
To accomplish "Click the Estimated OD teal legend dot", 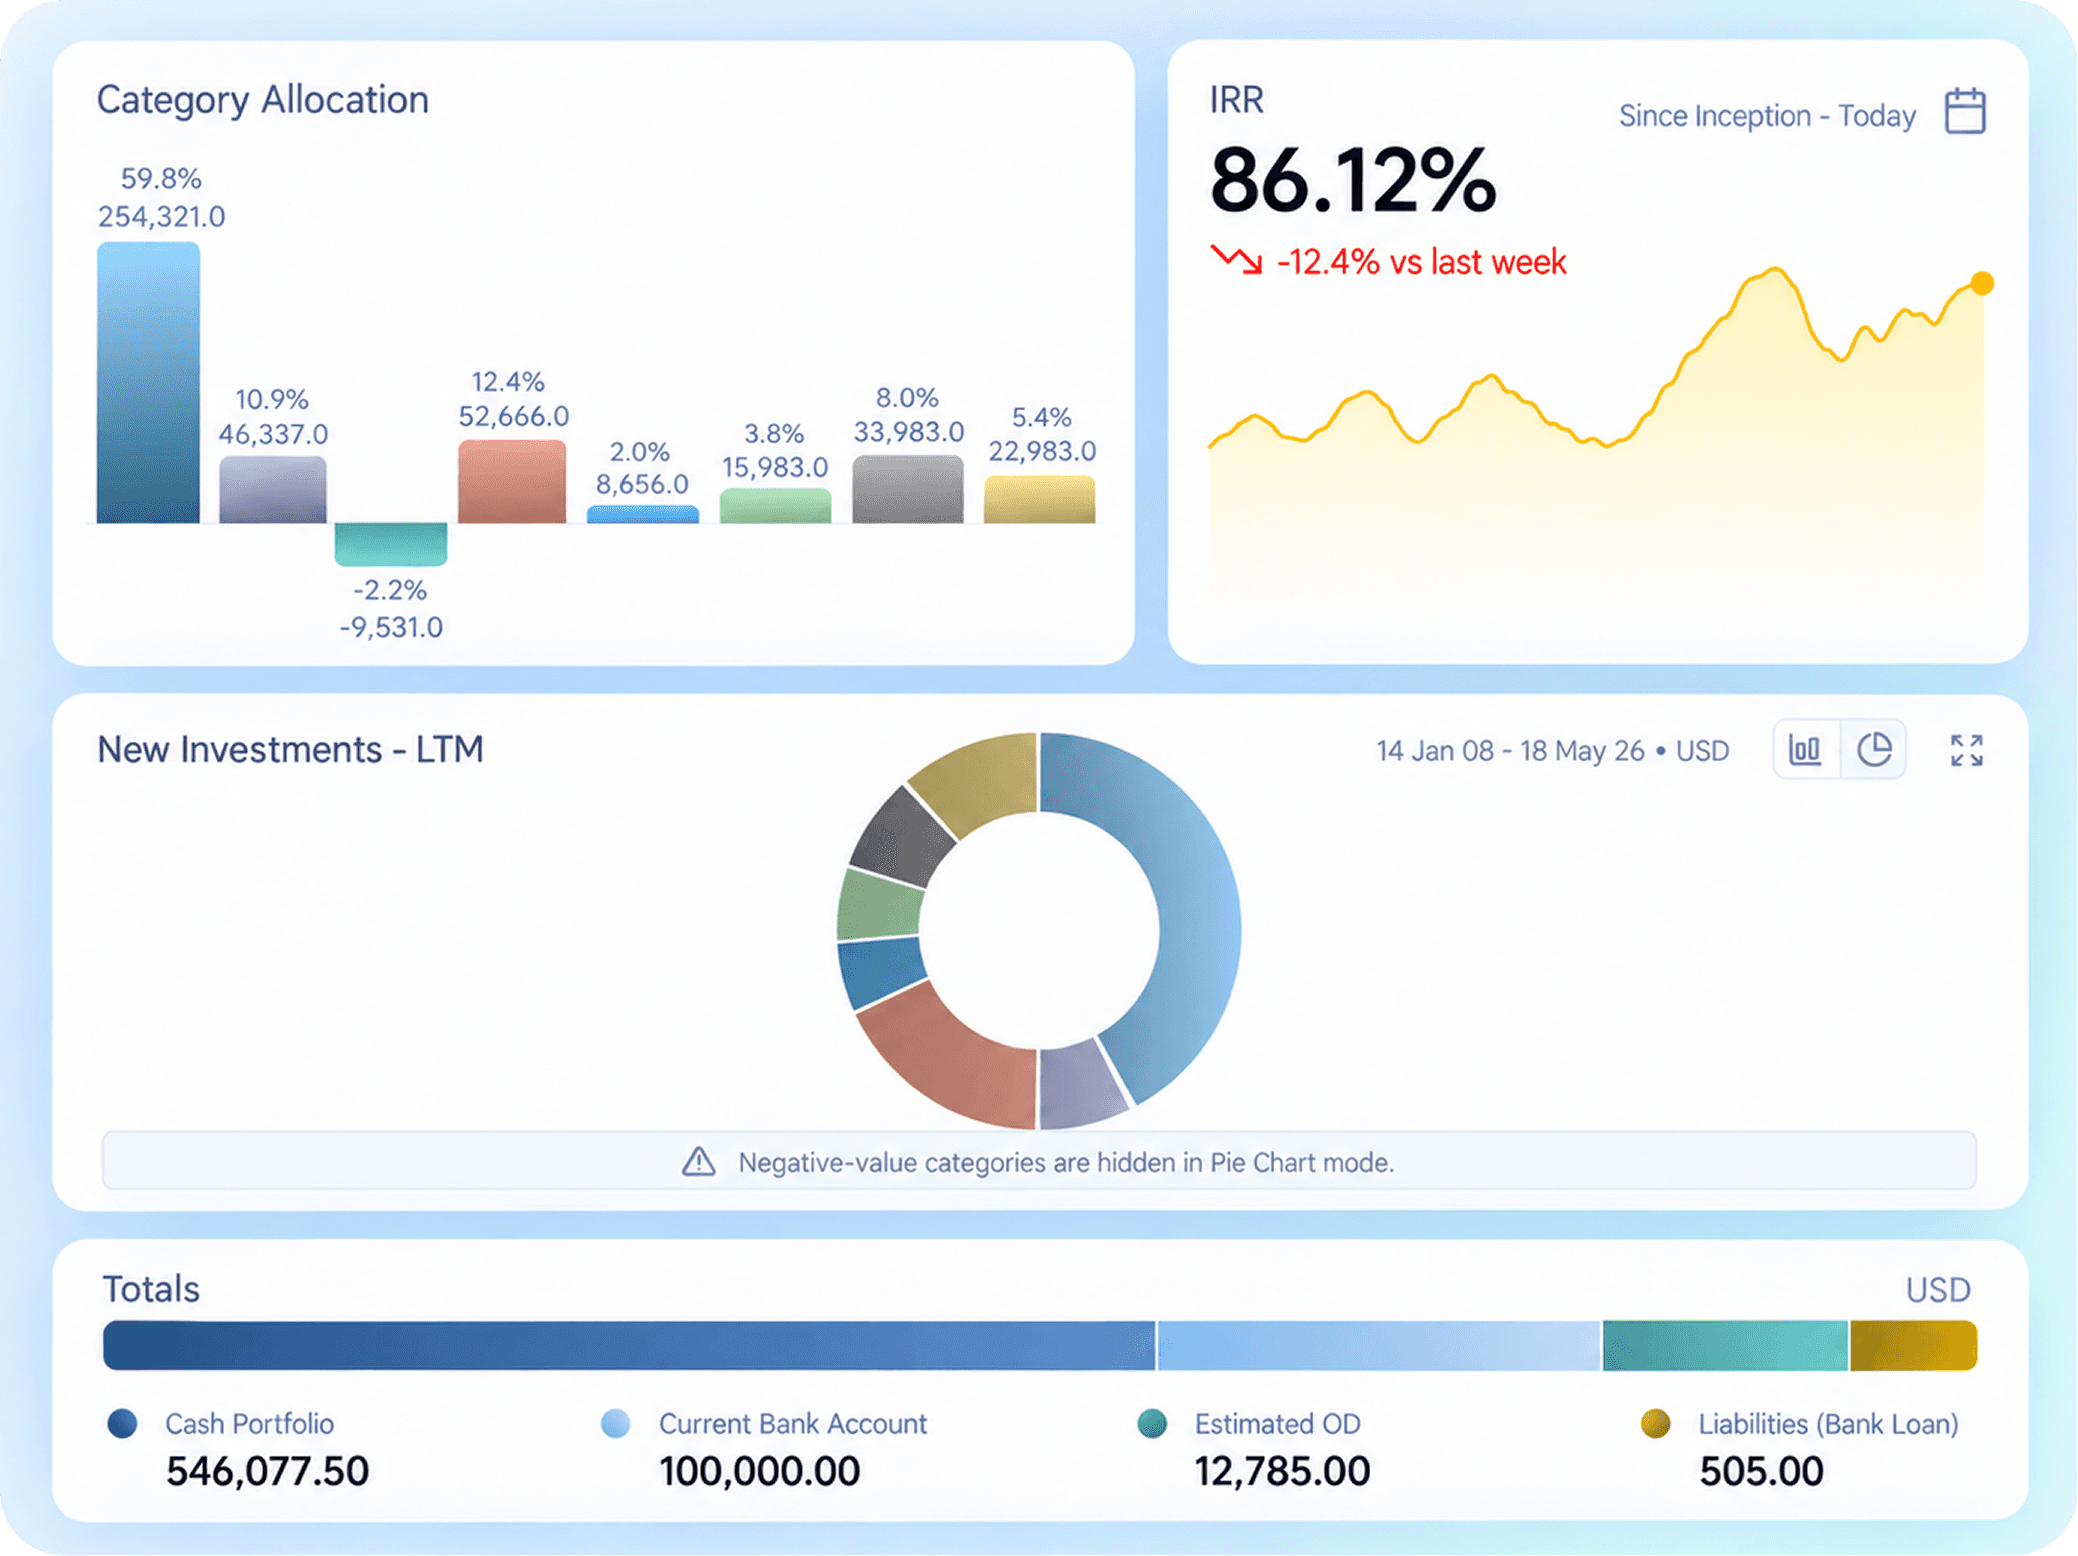I will [1152, 1423].
